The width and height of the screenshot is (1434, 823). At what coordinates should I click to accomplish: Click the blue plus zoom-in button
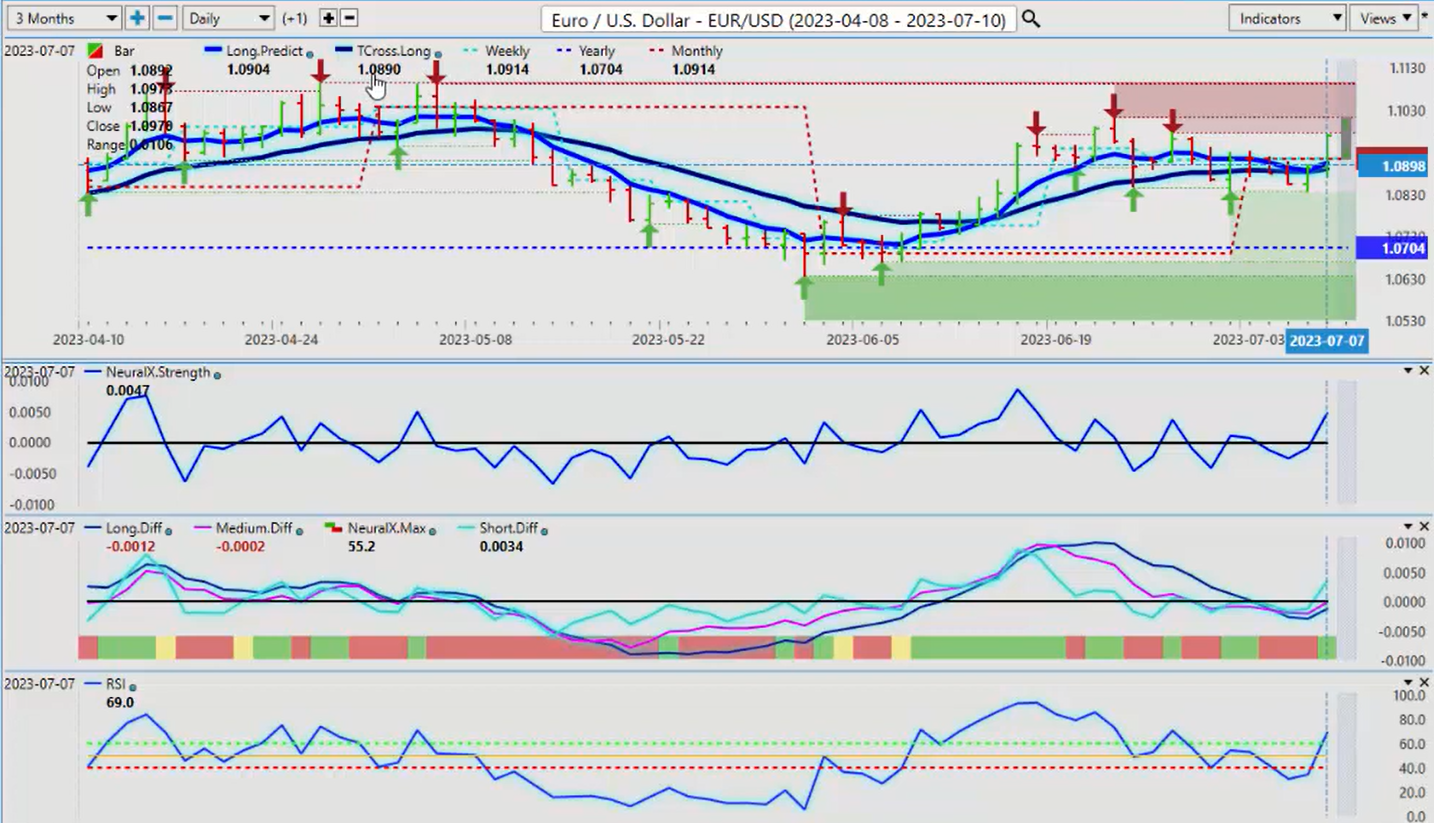pos(137,18)
